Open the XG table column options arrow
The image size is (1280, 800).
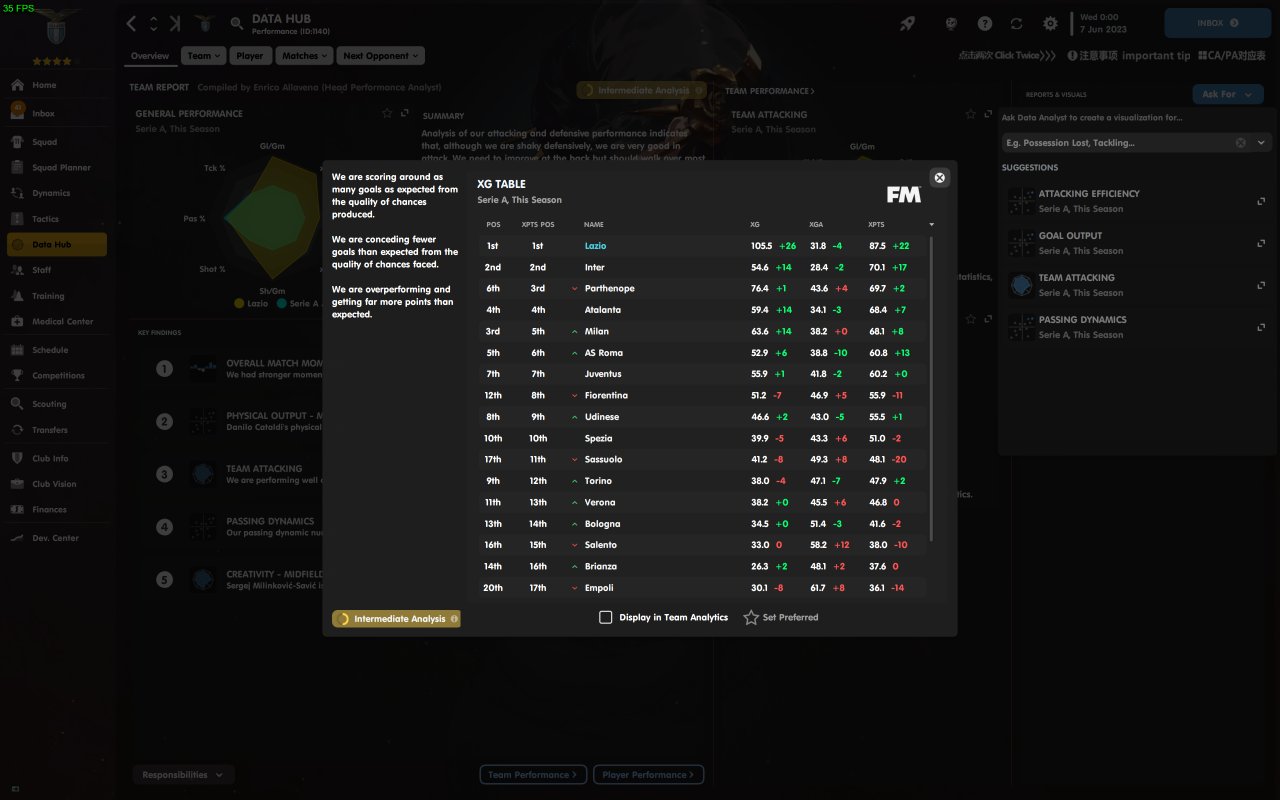932,224
